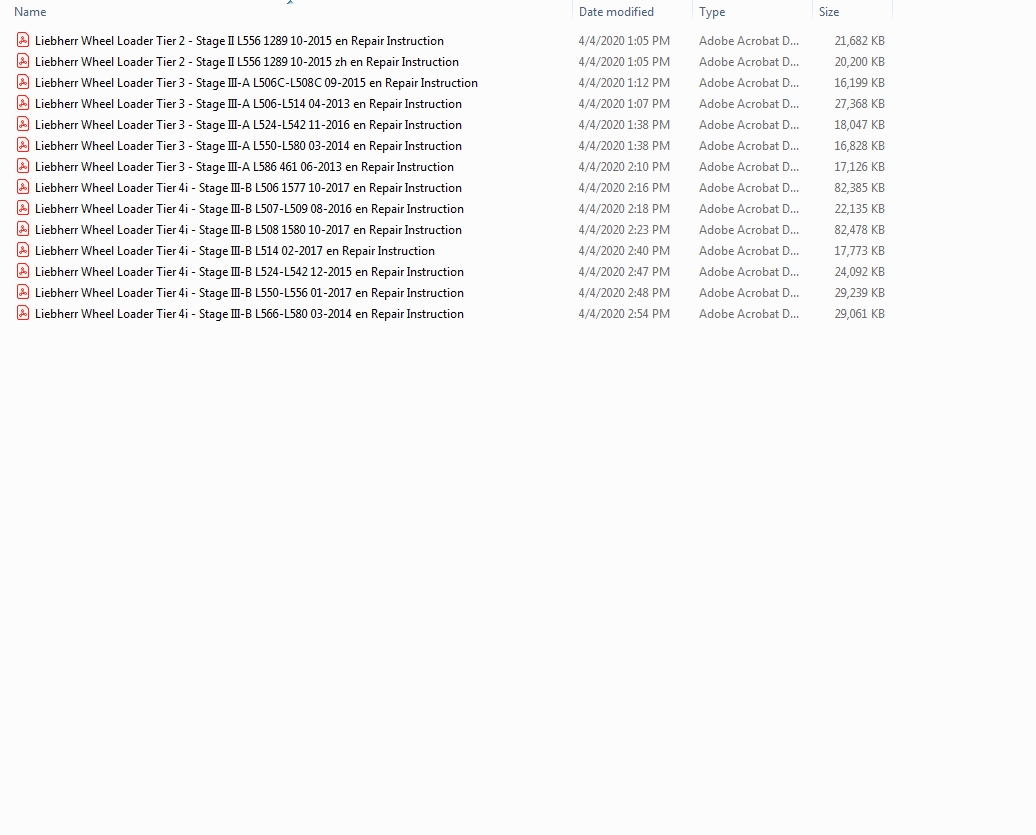The height and width of the screenshot is (835, 1036).
Task: Click the size value '82,385 KB'
Action: 860,188
